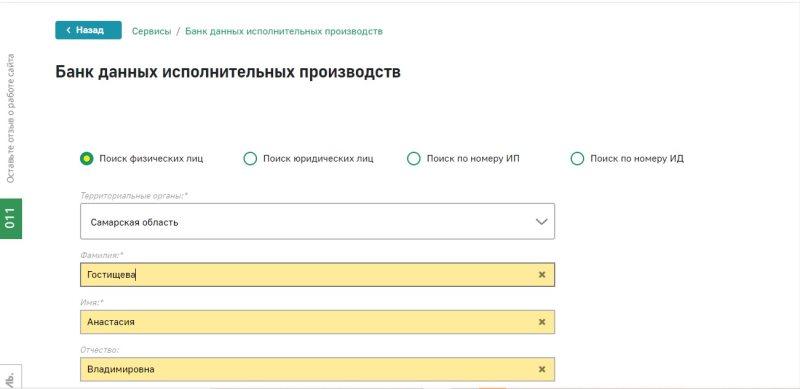This screenshot has width=800, height=389.
Task: Open the green 011 side tab
Action: pyautogui.click(x=11, y=218)
